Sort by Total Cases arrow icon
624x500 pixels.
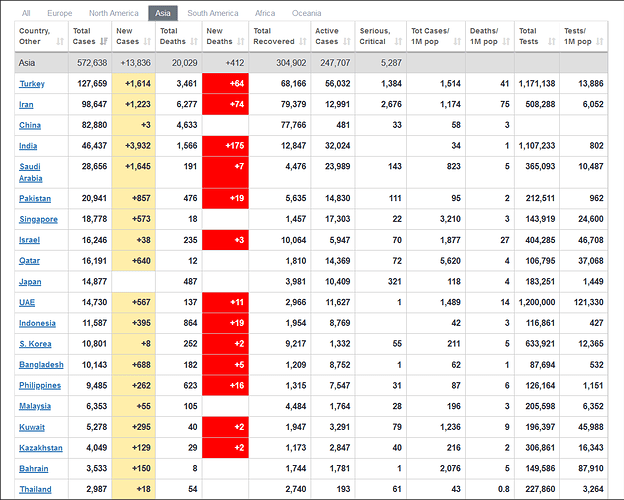pos(104,41)
